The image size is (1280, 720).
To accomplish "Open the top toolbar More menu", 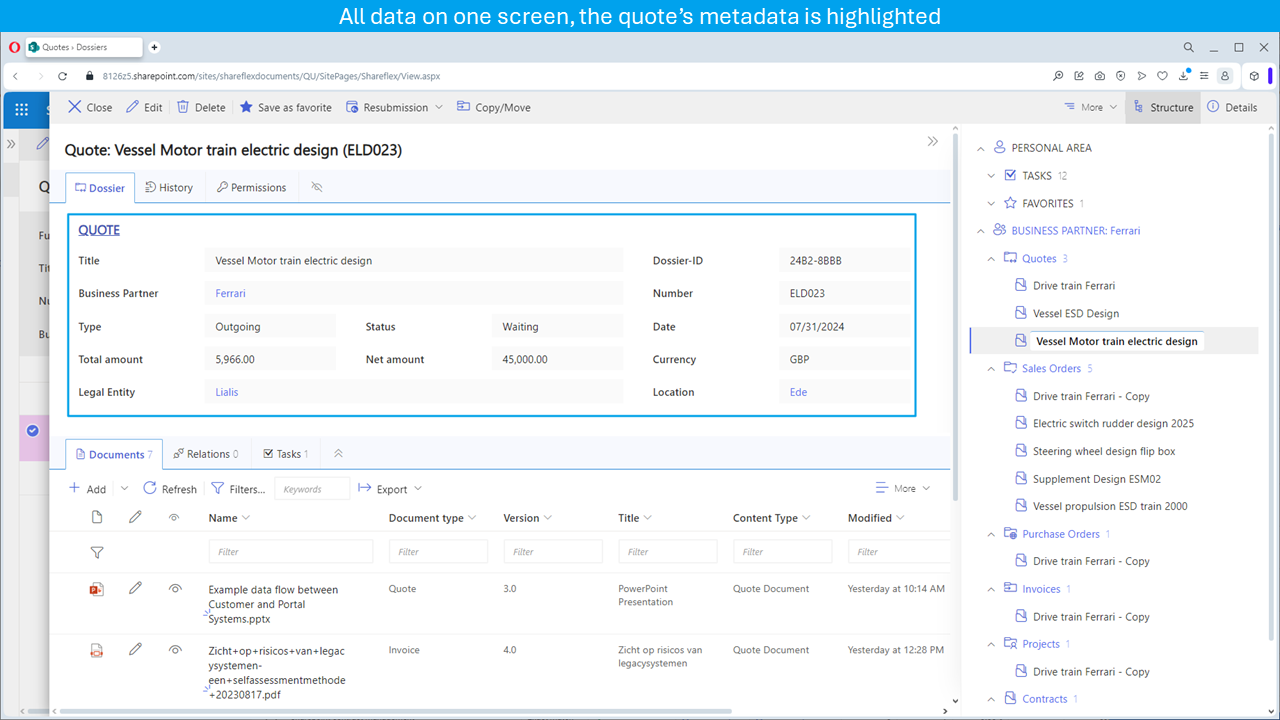I will click(x=1091, y=107).
